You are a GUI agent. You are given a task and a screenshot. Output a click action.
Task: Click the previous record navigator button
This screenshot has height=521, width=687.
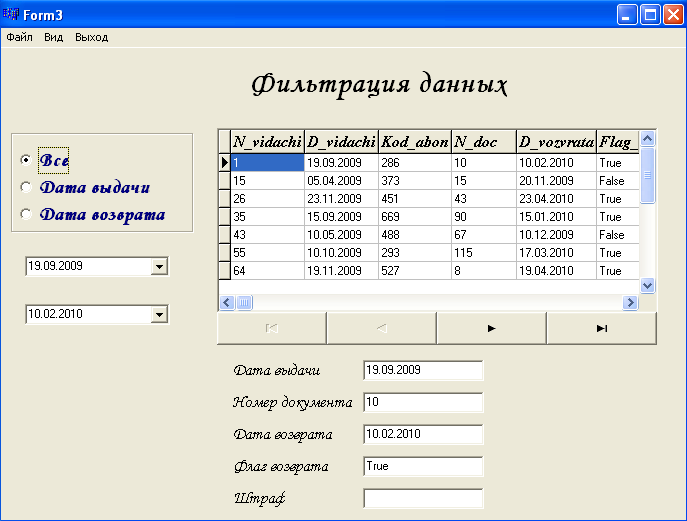tap(381, 328)
